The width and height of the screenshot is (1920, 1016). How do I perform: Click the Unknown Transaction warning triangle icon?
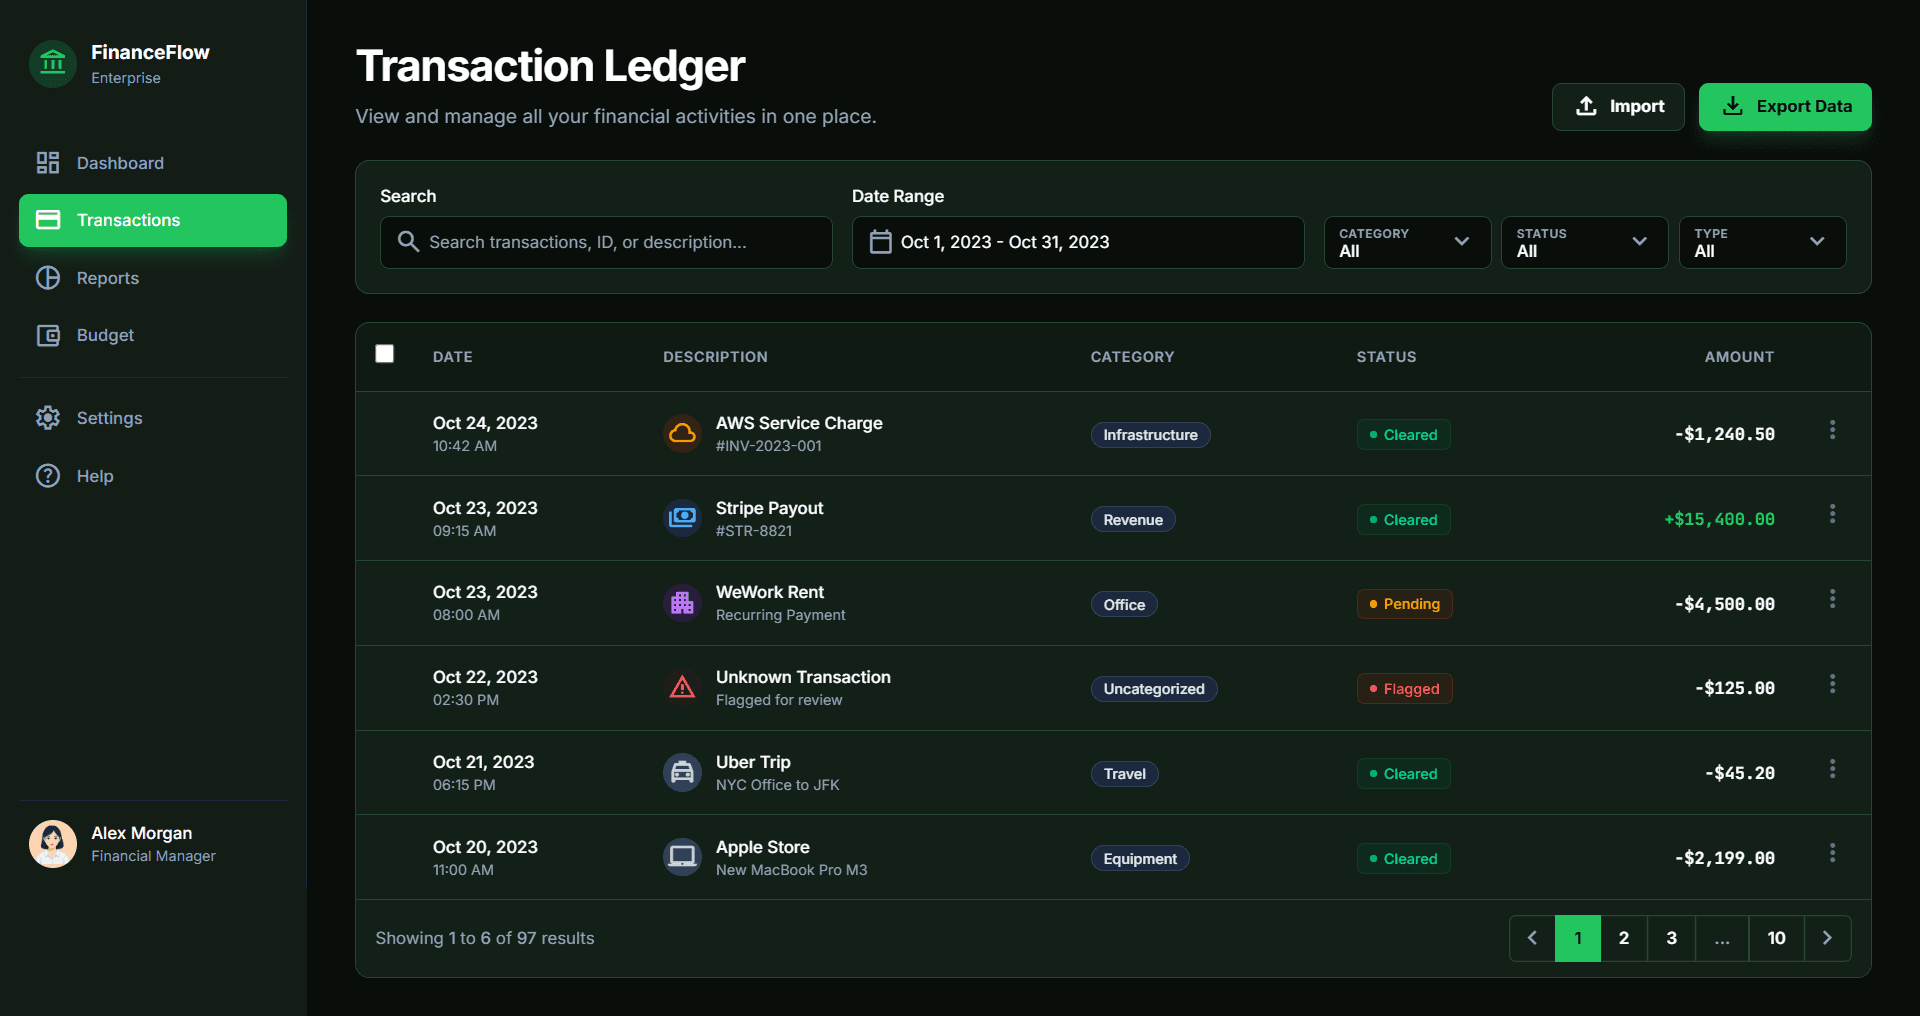[x=682, y=688]
